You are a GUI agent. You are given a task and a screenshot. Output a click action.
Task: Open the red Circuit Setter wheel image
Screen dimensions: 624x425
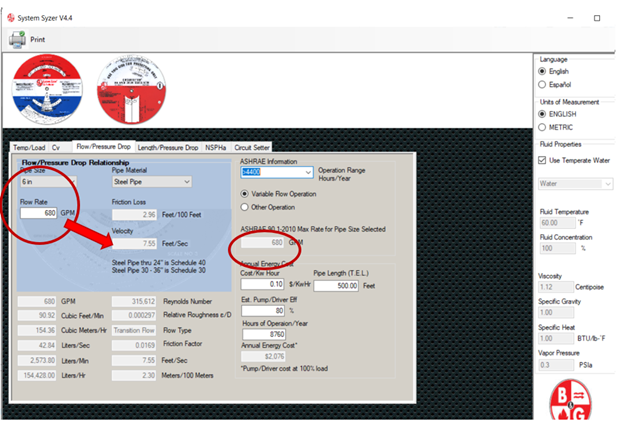pos(132,89)
